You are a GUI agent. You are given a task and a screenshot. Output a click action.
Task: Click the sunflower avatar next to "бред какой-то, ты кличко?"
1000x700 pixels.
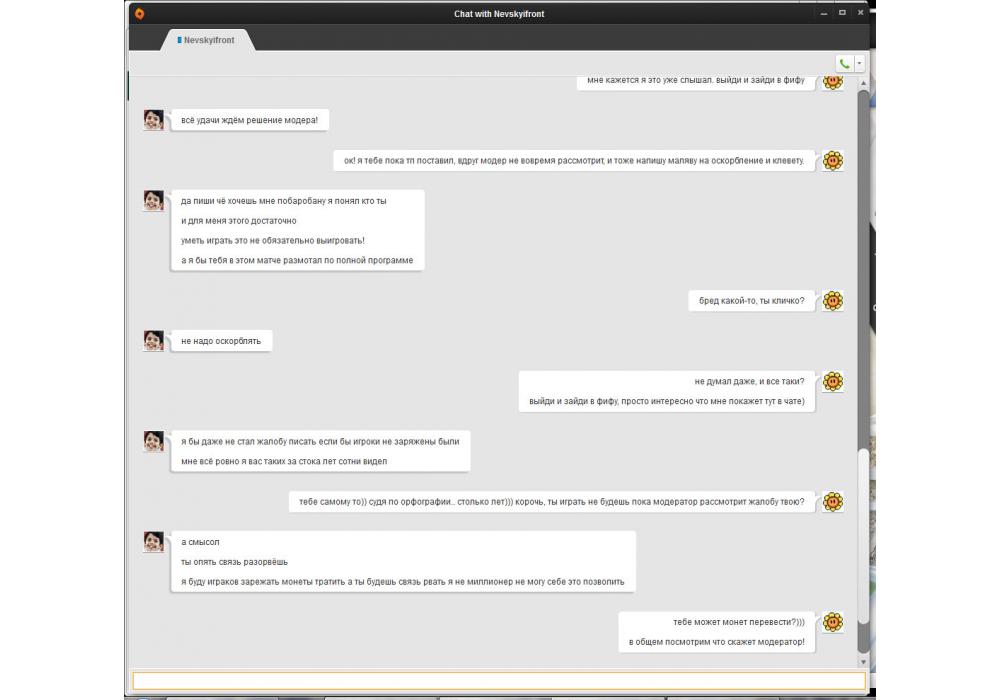[832, 301]
